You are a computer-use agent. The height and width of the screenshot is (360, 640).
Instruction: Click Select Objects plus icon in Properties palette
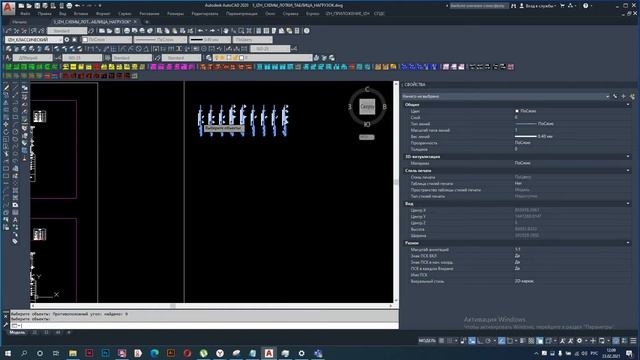[623, 96]
